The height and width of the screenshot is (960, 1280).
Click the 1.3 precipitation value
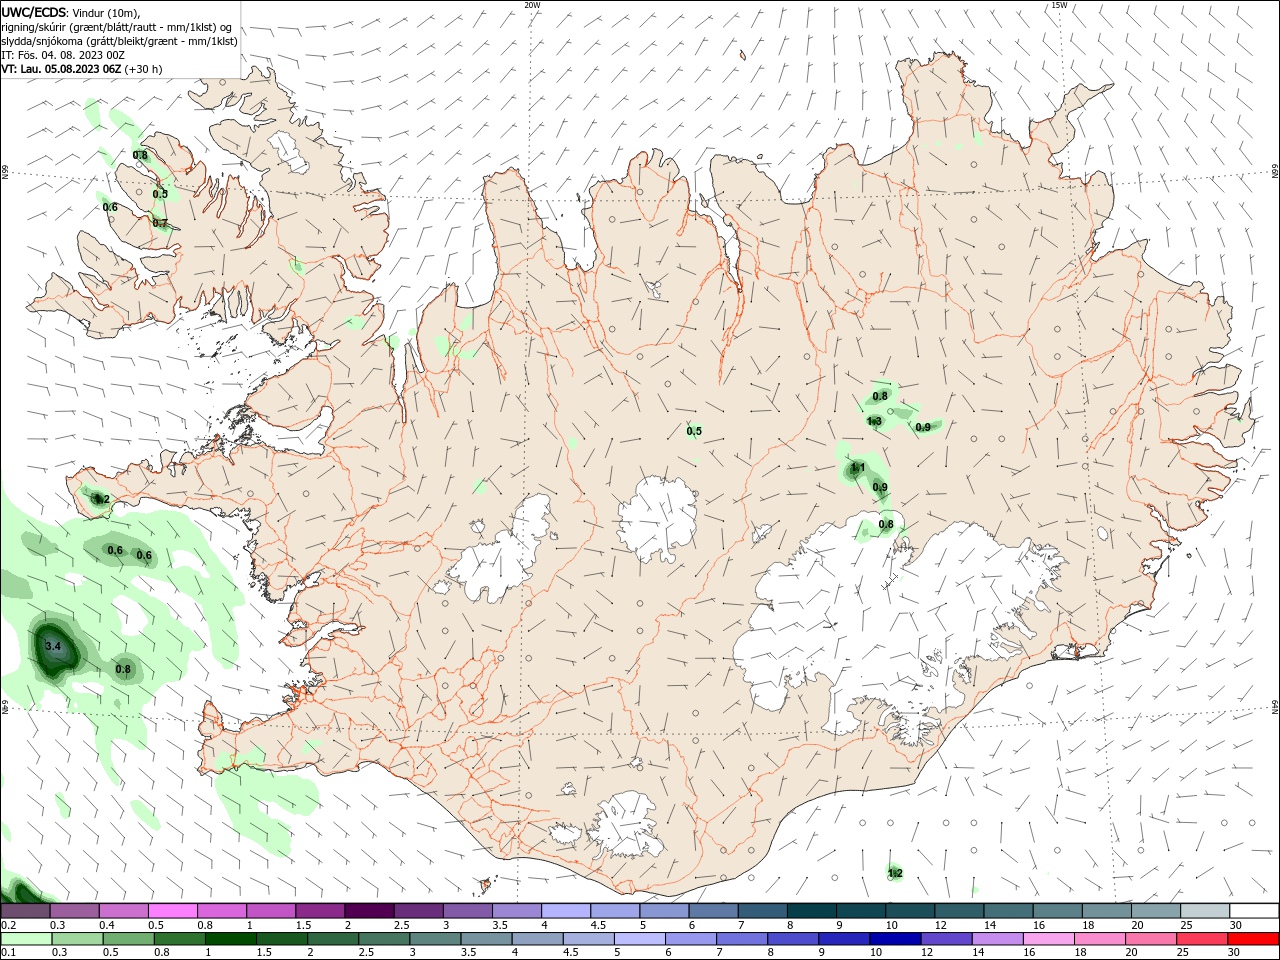click(x=874, y=421)
